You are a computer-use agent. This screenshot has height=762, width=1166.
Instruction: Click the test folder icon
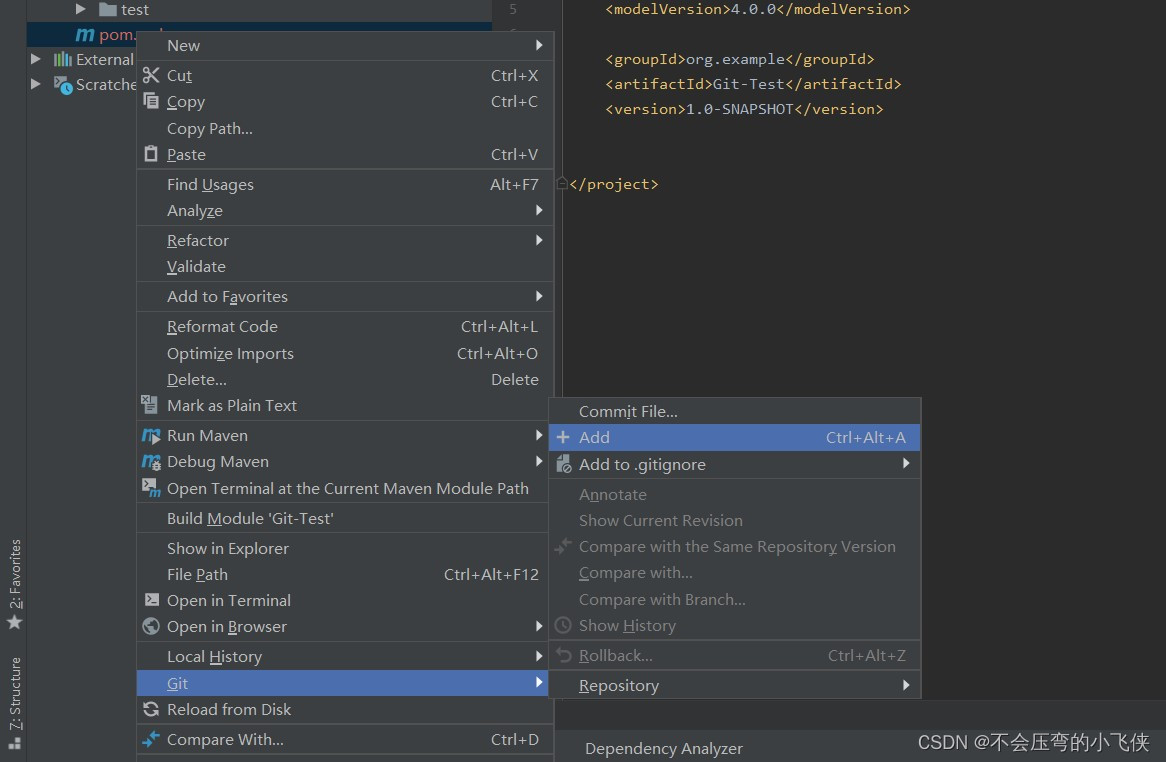pos(108,10)
